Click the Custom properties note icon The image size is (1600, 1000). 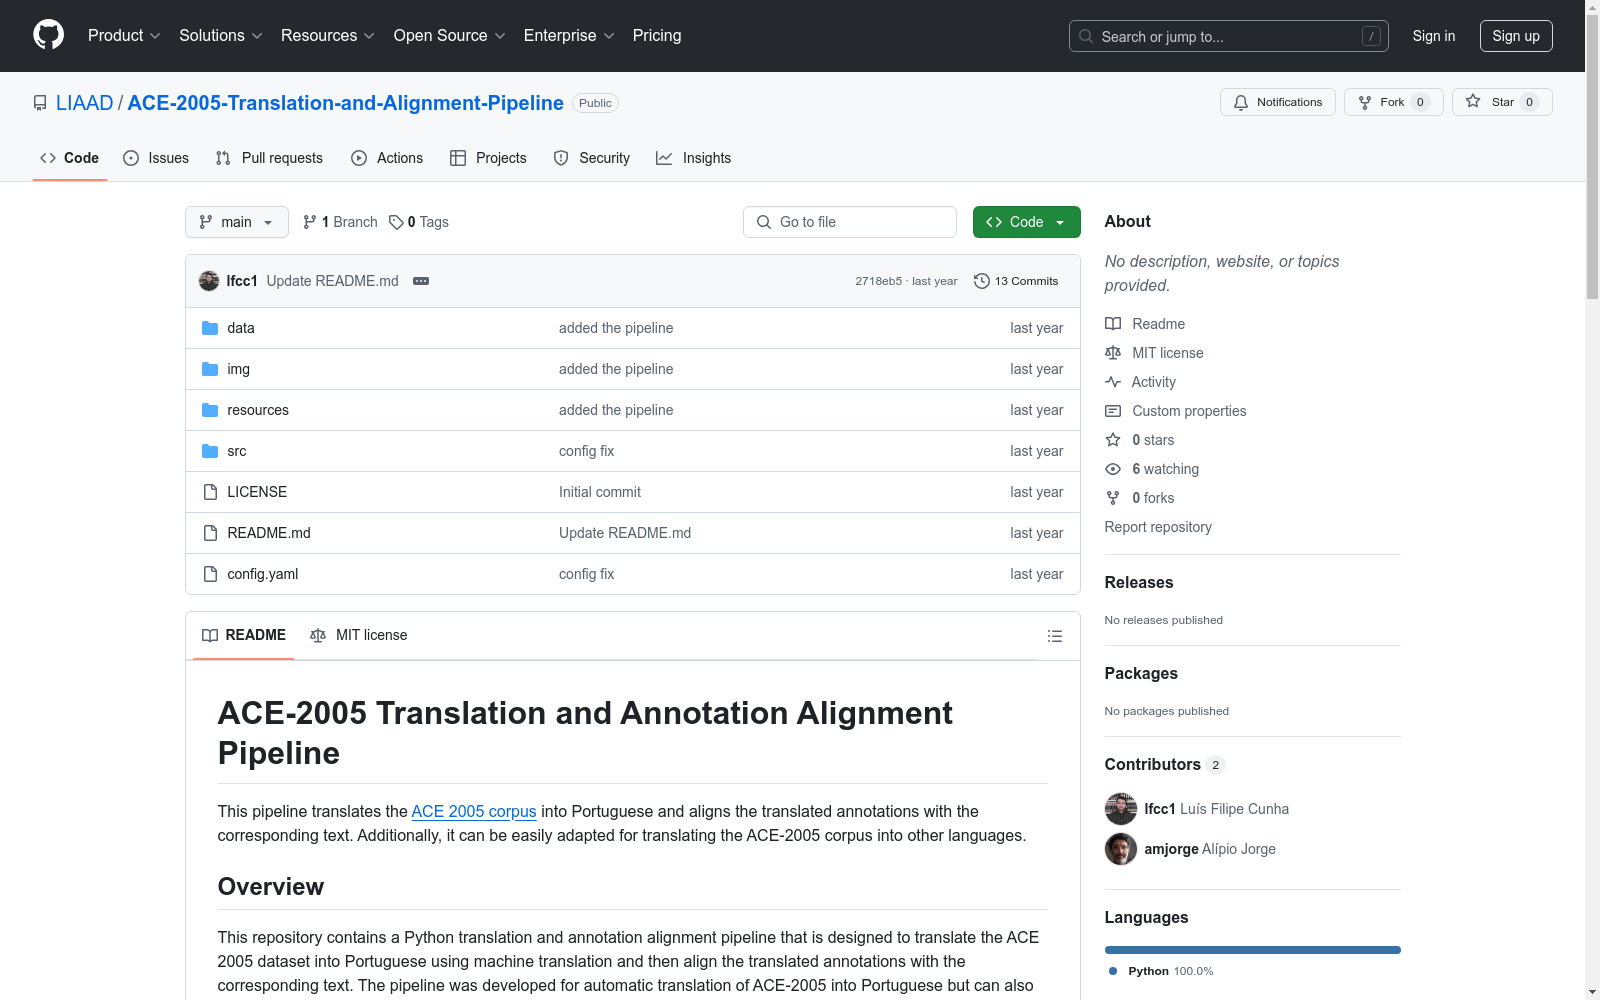tap(1113, 411)
